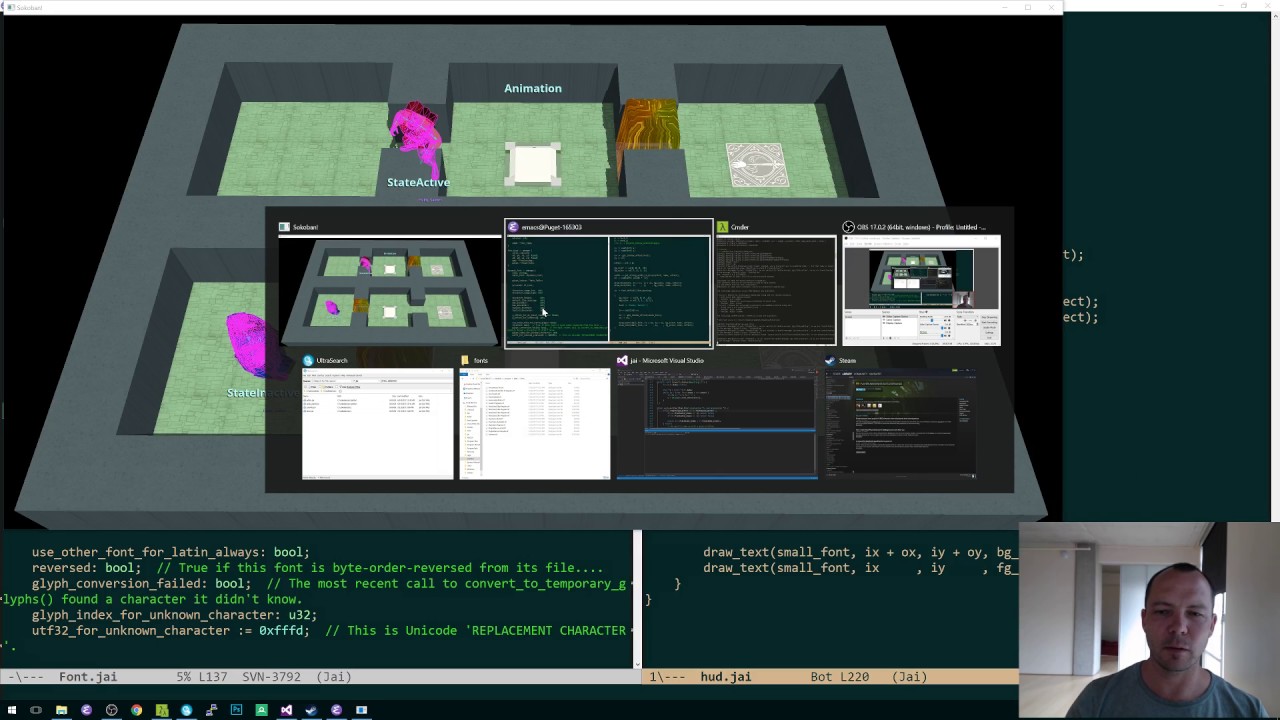Open Visual Studio from the taskbar

[x=286, y=710]
